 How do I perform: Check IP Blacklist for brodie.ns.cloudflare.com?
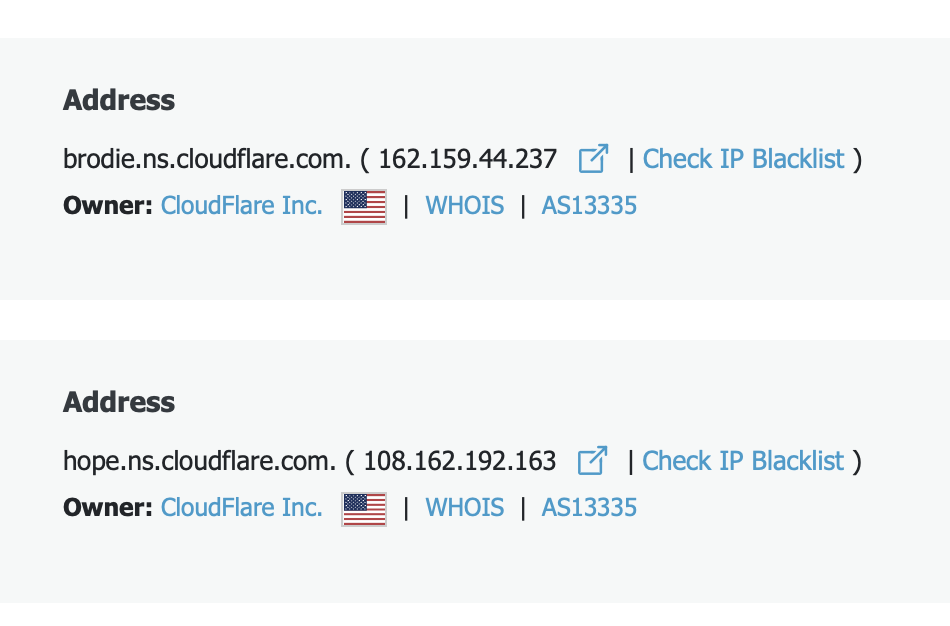coord(743,159)
